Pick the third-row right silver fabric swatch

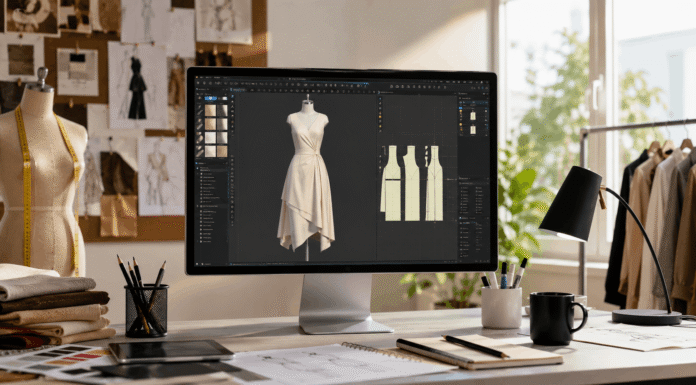coord(222,138)
